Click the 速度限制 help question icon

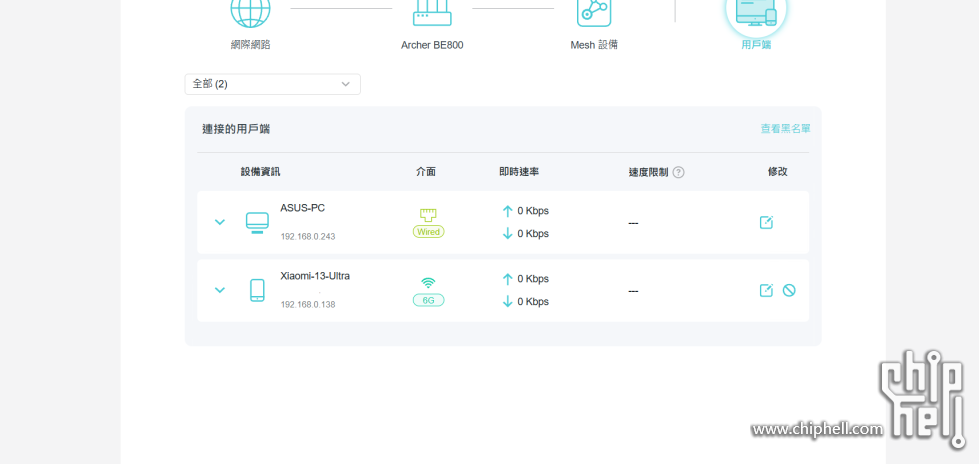click(679, 172)
